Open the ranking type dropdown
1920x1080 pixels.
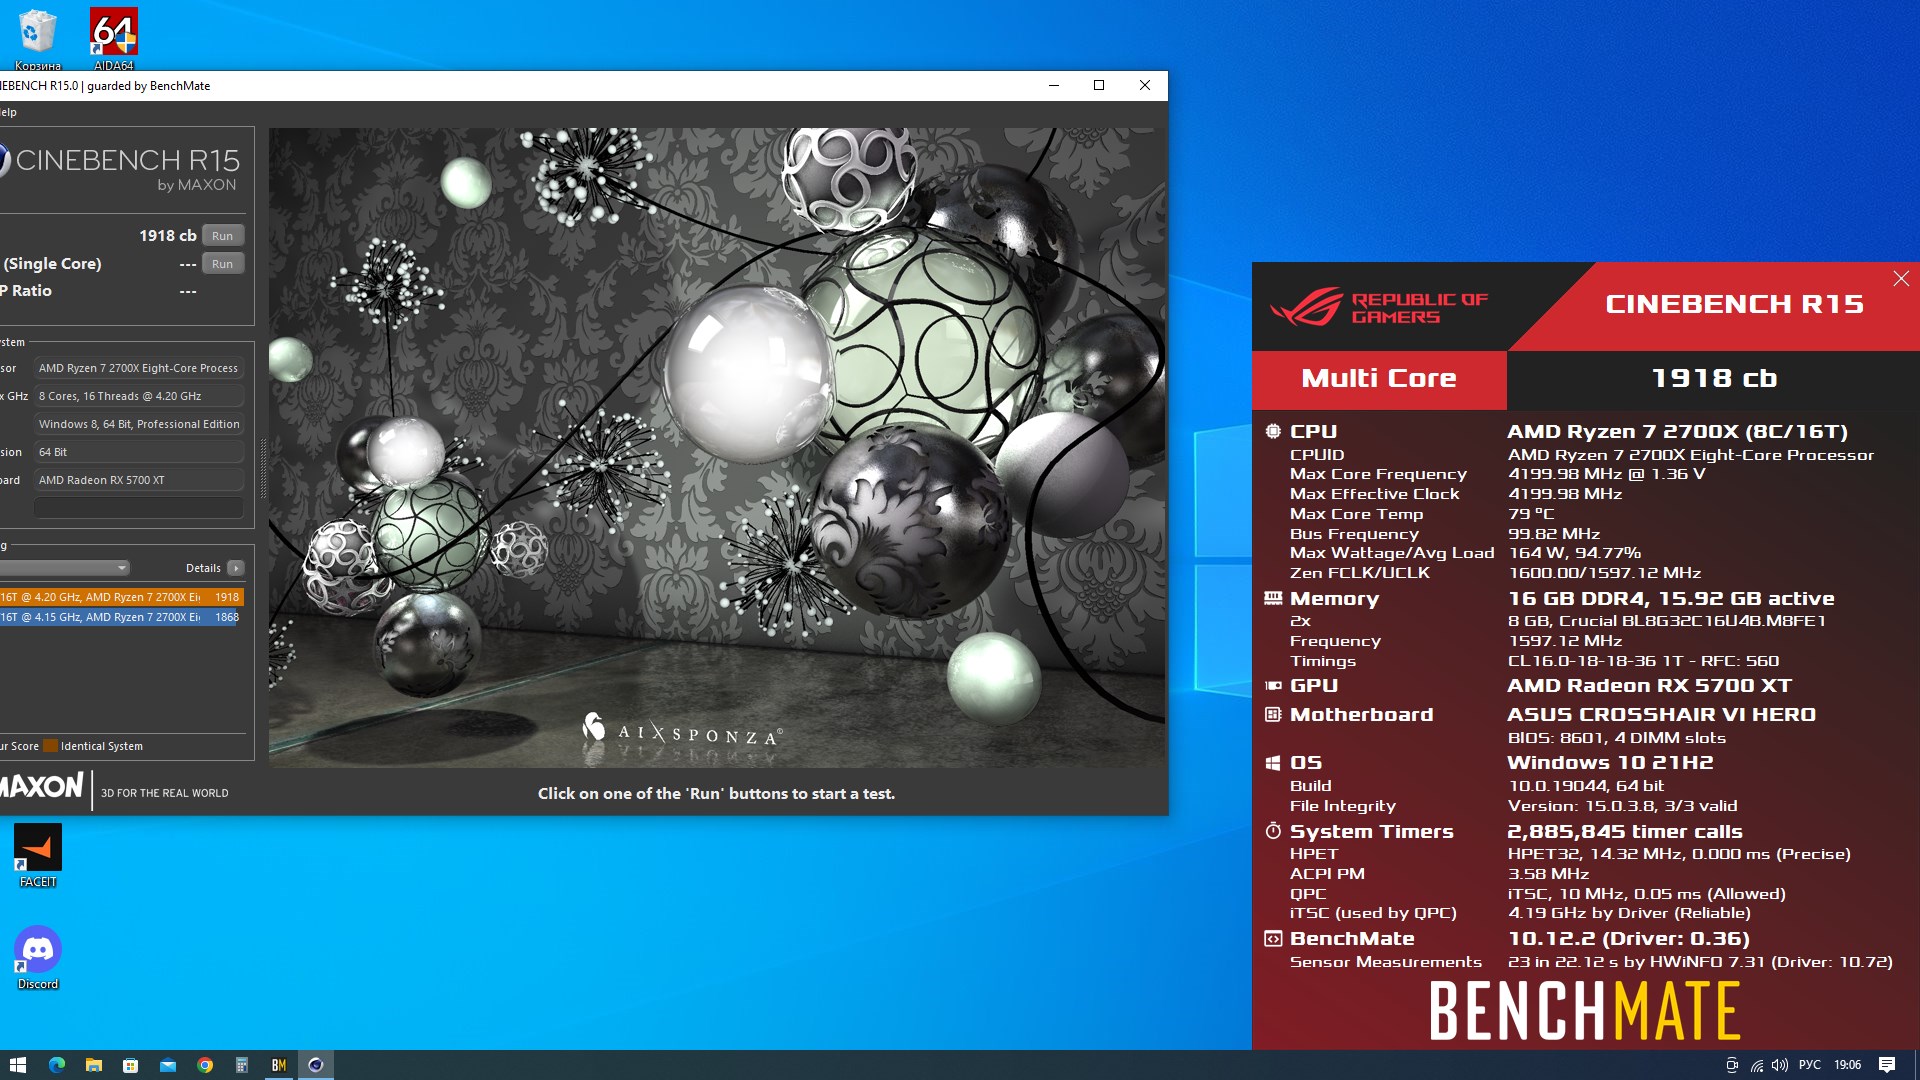64,568
